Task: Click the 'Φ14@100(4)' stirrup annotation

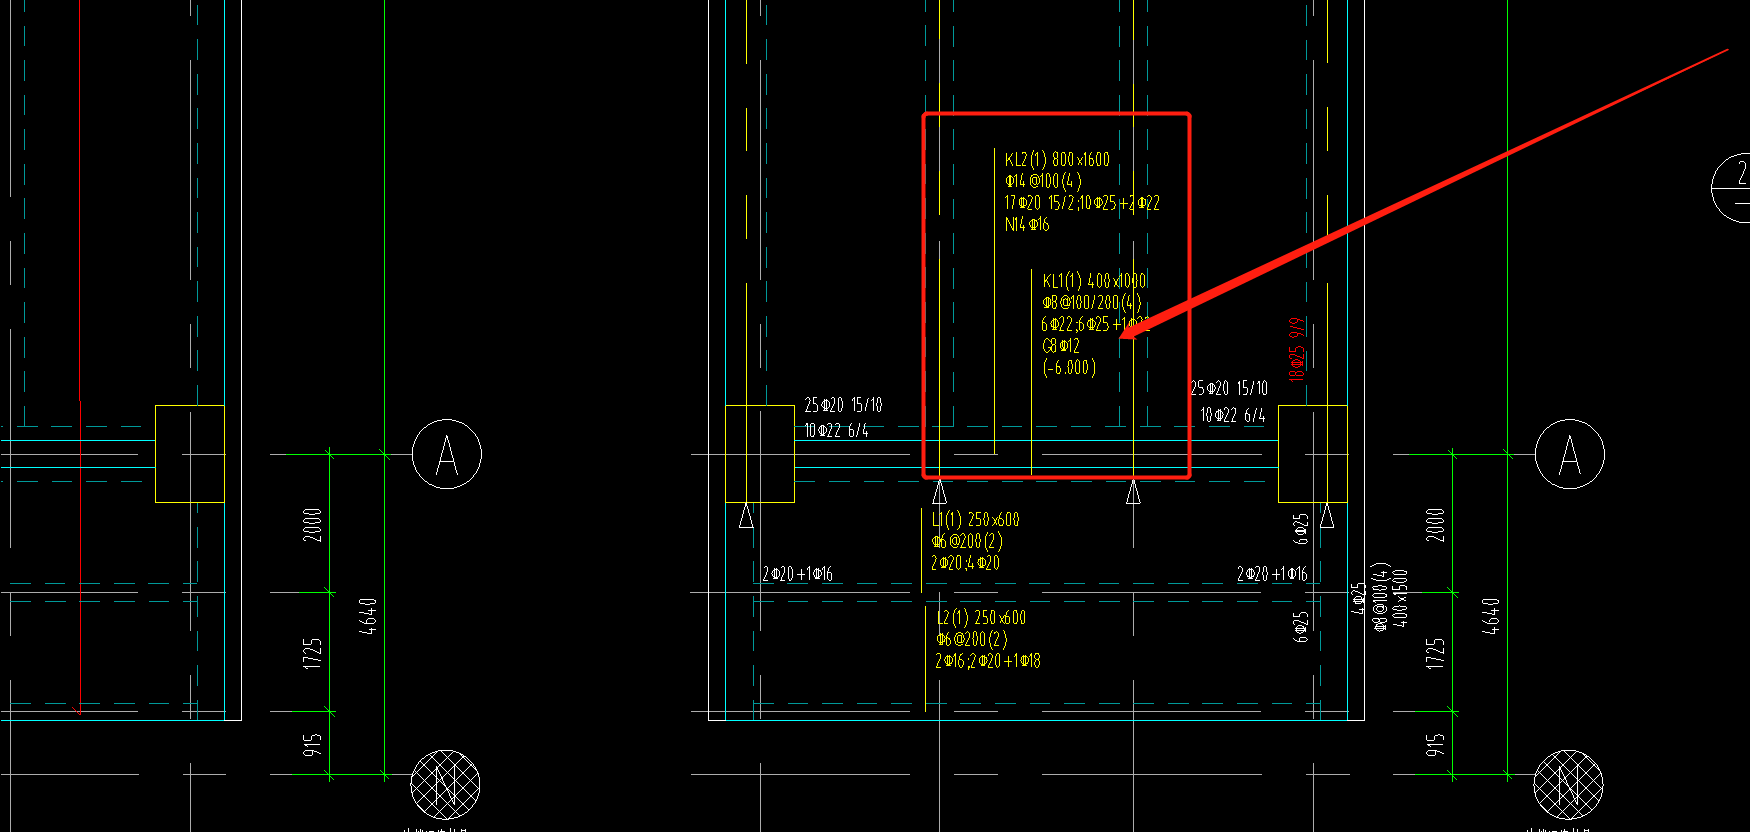Action: [x=1043, y=181]
